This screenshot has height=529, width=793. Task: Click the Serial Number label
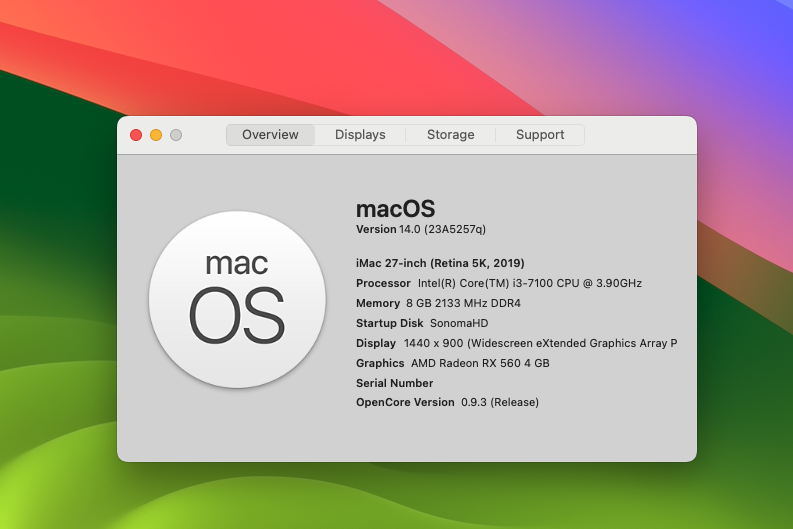click(x=394, y=383)
